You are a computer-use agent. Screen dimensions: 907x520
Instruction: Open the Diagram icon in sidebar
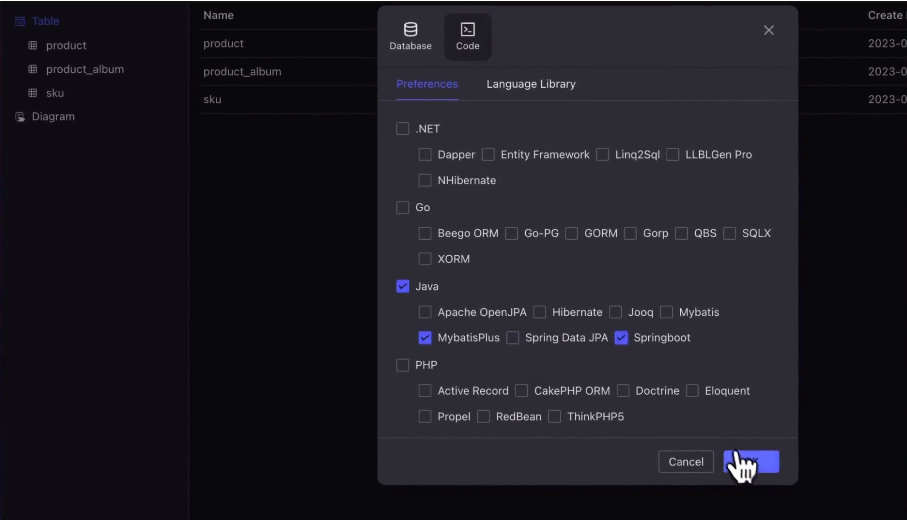pos(20,117)
